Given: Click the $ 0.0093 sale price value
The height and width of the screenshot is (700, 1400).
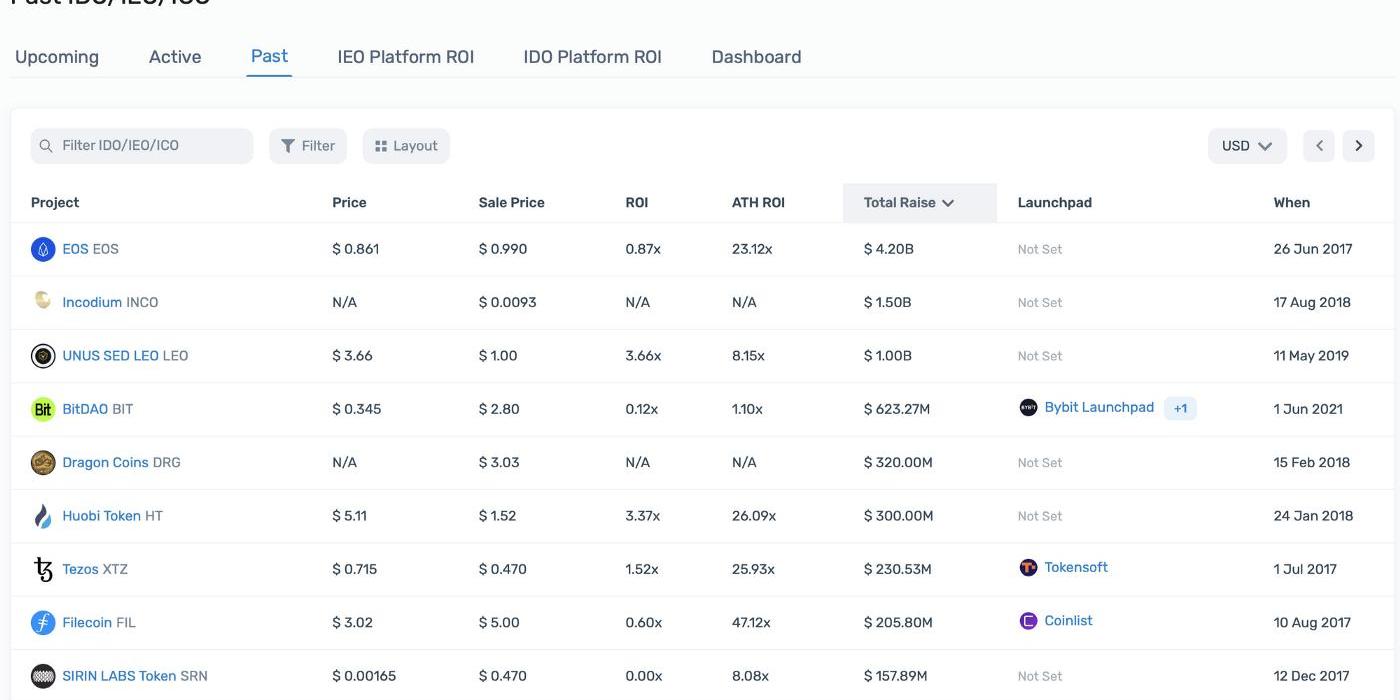Looking at the screenshot, I should click(x=508, y=302).
